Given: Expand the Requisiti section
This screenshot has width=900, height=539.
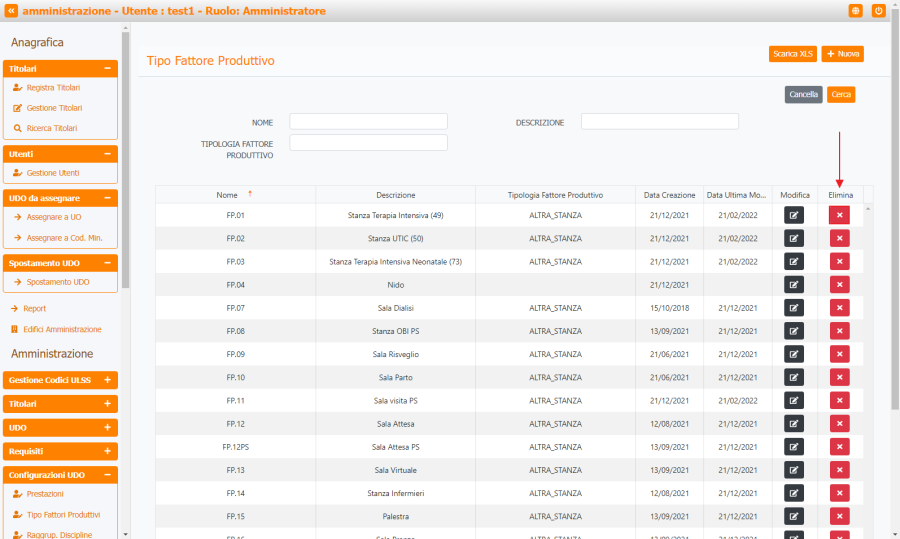Looking at the screenshot, I should pos(107,451).
